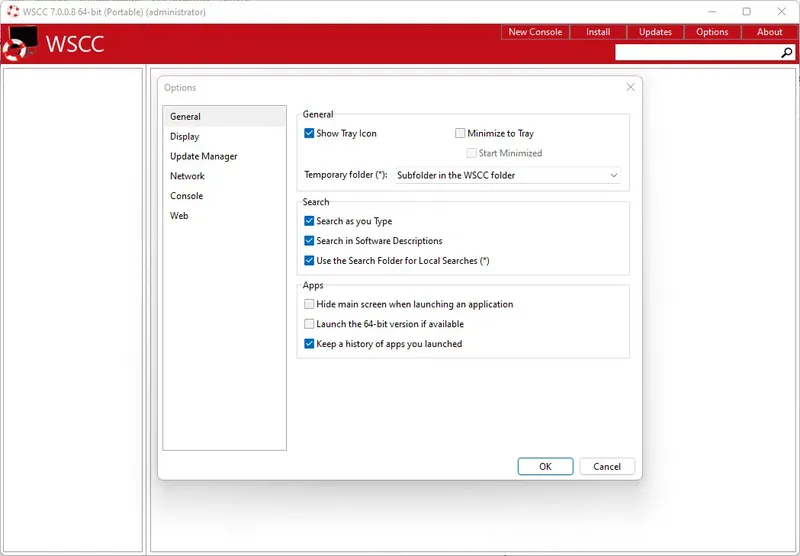The image size is (800, 556).
Task: Close the Options dialog with X
Action: (631, 87)
